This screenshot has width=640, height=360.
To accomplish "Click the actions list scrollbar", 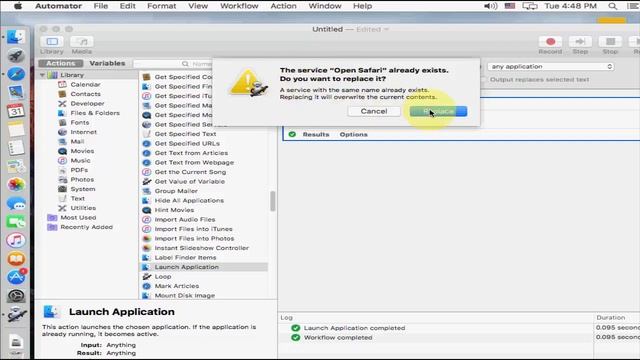I will pyautogui.click(x=273, y=201).
